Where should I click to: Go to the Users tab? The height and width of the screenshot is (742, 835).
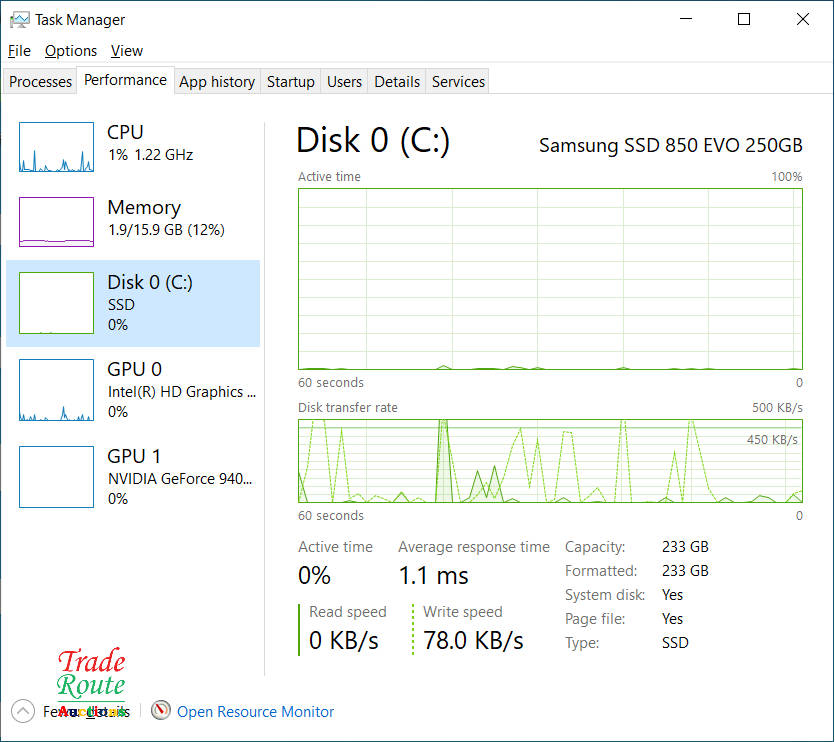344,82
